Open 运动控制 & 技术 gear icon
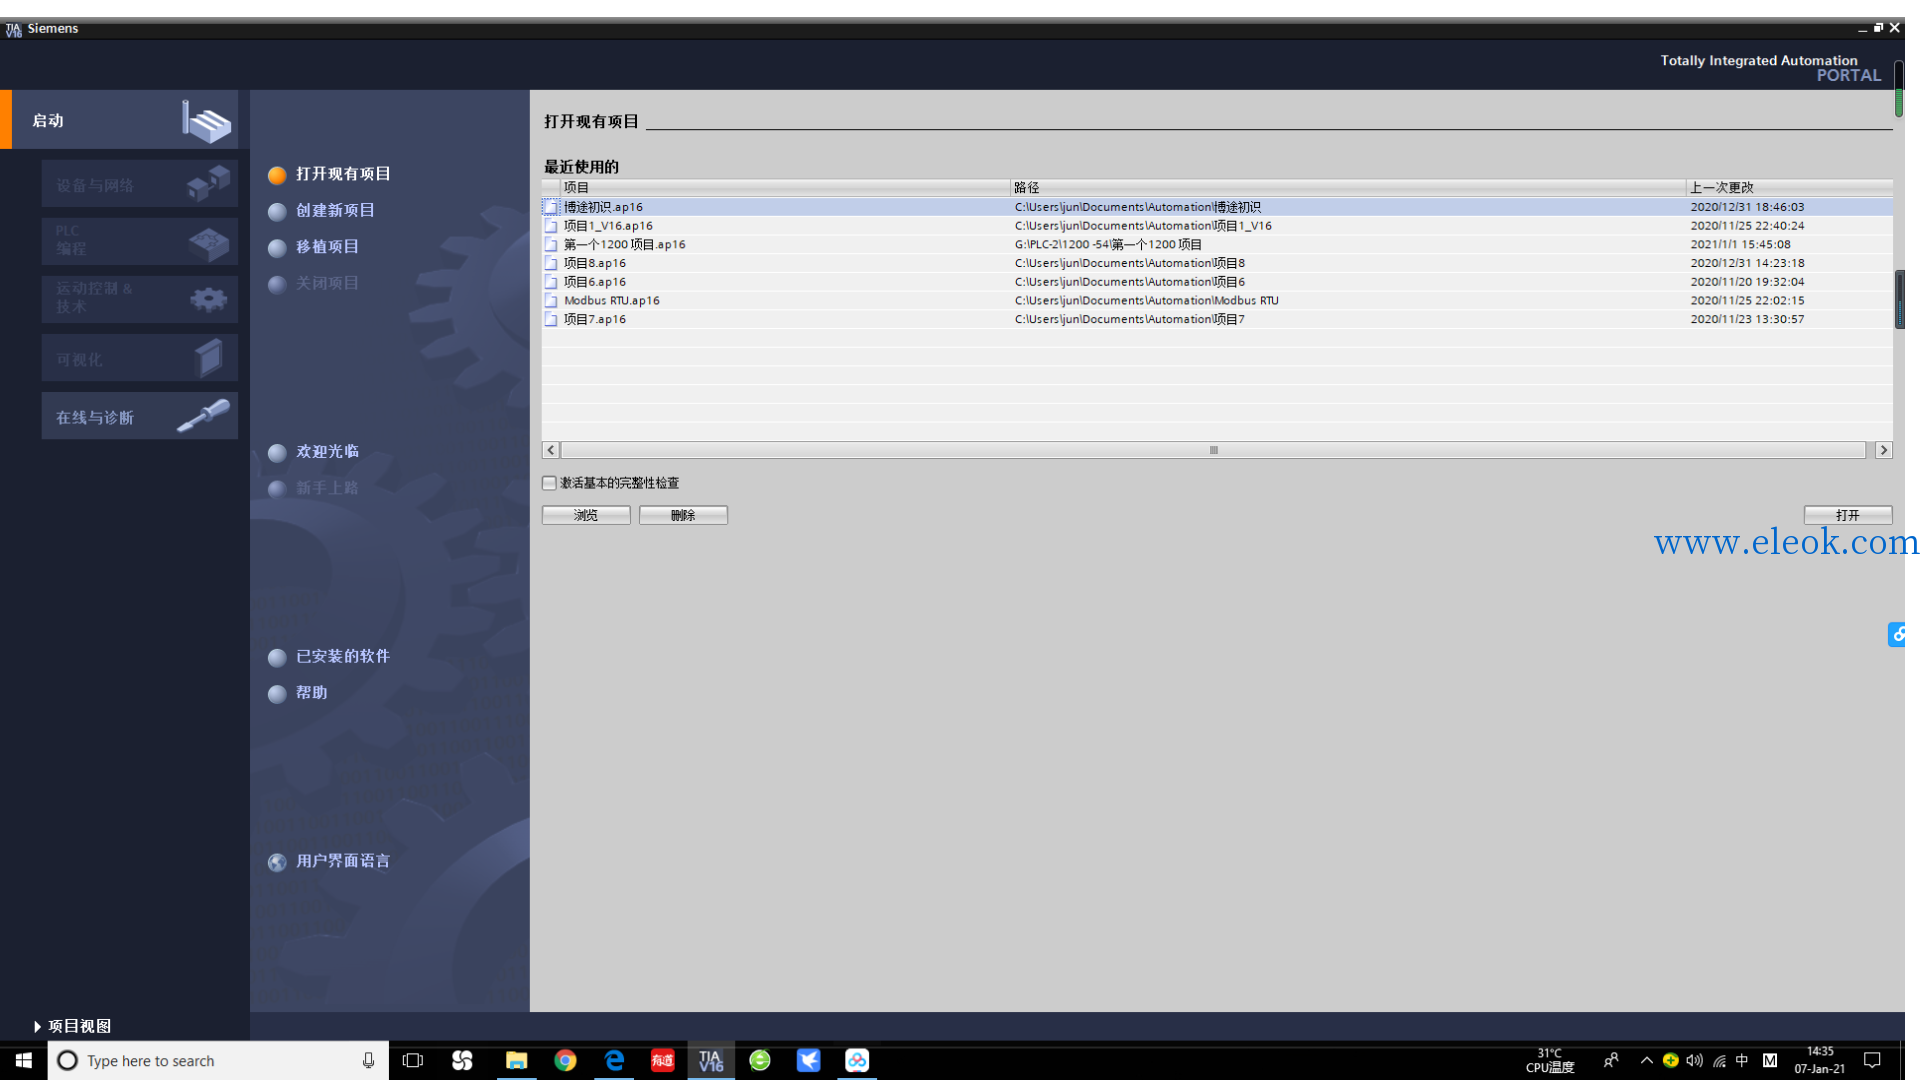1920x1080 pixels. point(209,299)
